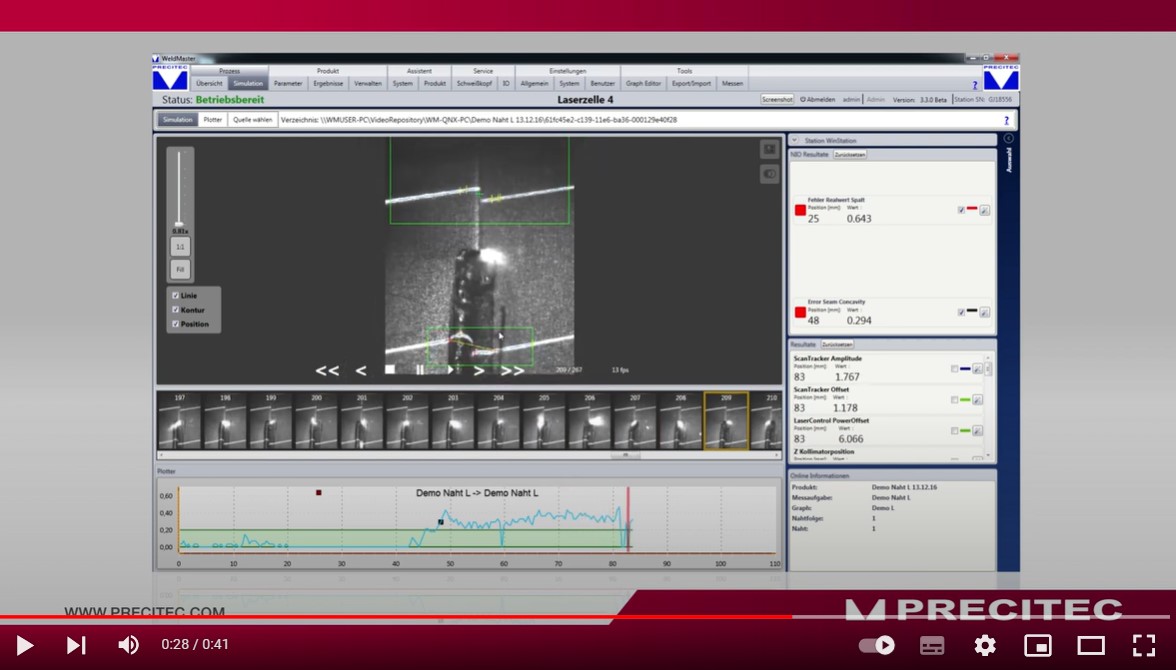Select frame thumbnail 197

tap(179, 421)
